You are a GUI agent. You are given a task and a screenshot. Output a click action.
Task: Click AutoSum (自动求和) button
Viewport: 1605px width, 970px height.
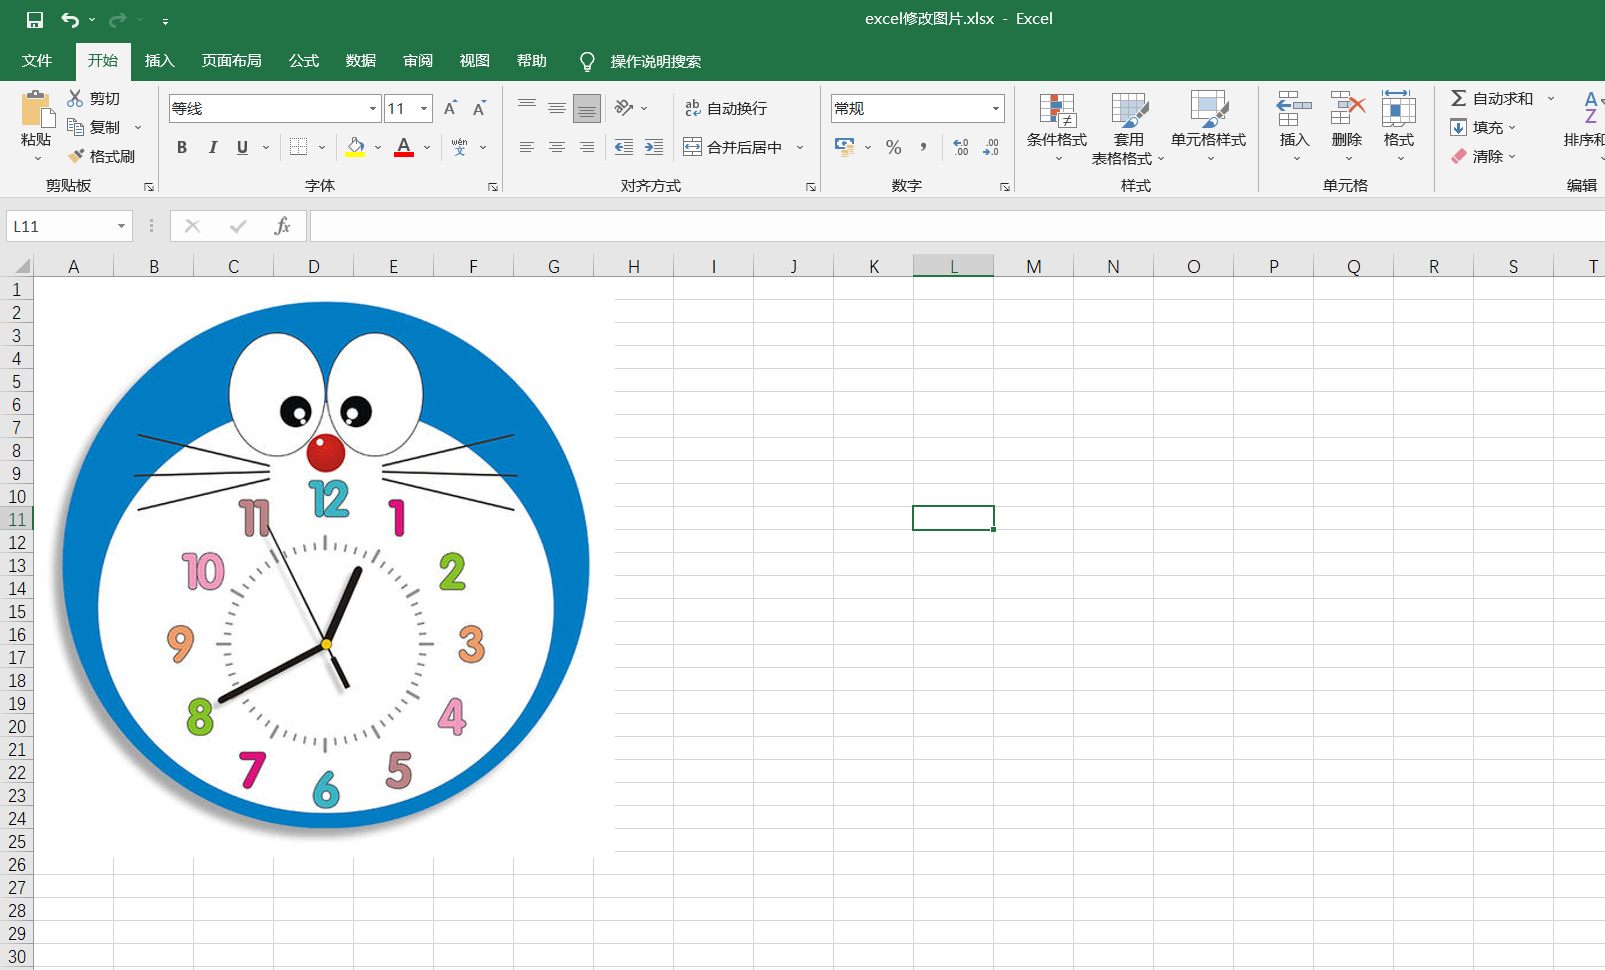click(1492, 98)
